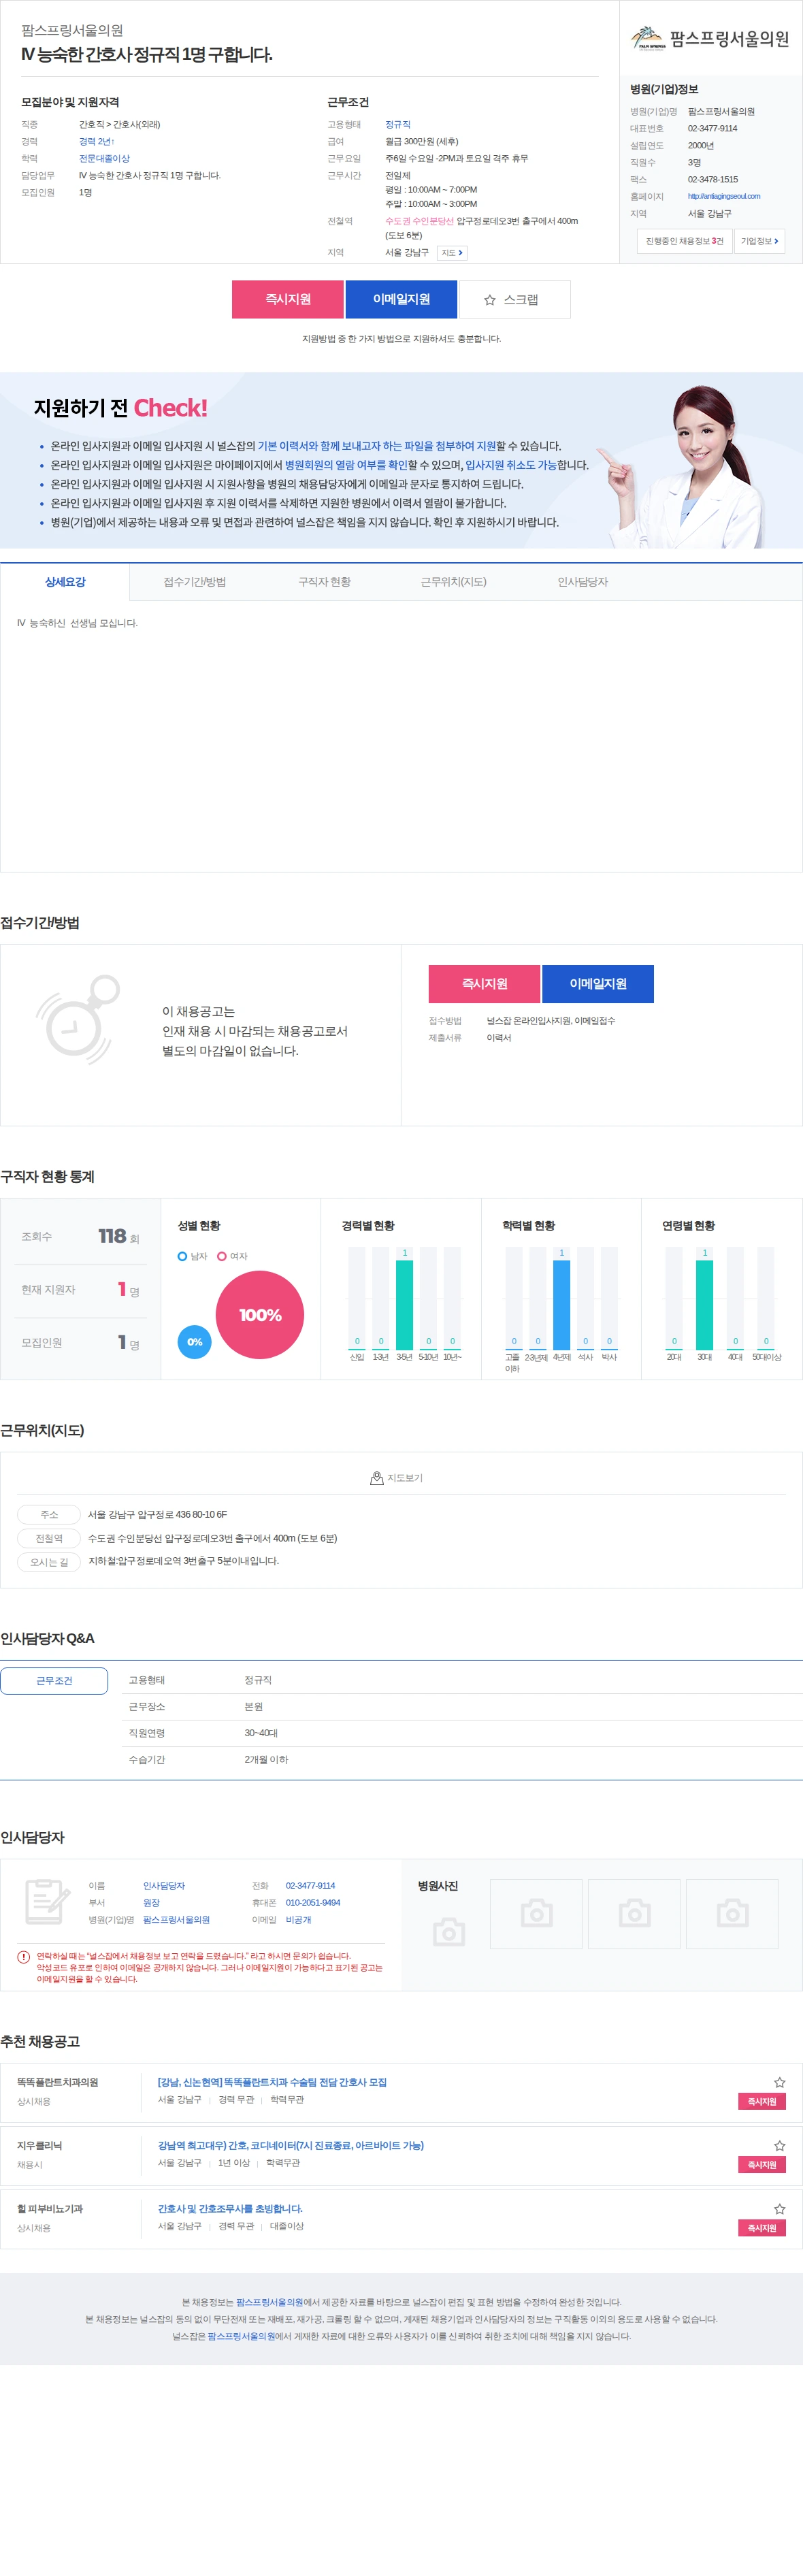
Task: Click the 인사담당자 name link
Action: click(x=164, y=1885)
